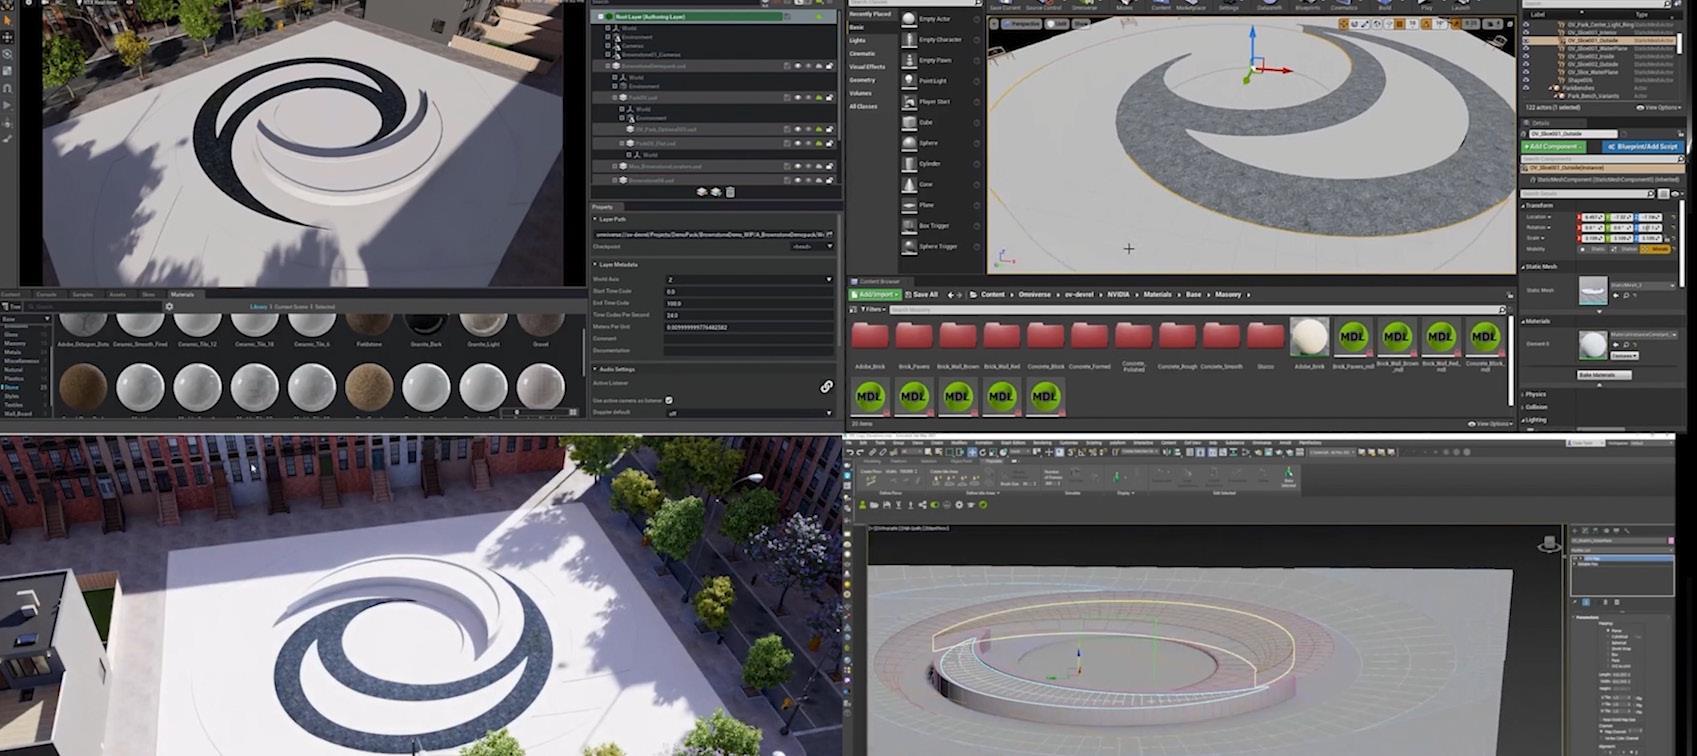Activate the Rotate tool in Omniverse toolbar
Screen dimensions: 1697x756
[x=7, y=54]
